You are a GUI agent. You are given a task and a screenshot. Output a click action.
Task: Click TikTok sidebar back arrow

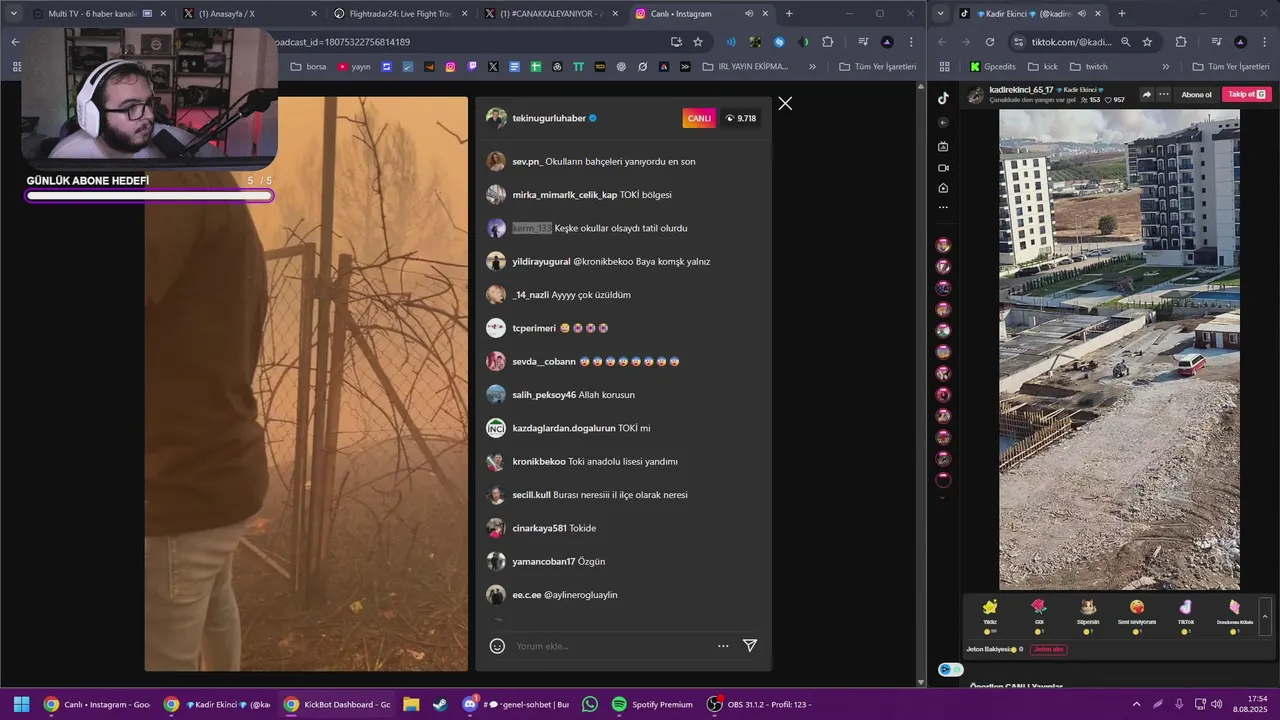tap(943, 122)
